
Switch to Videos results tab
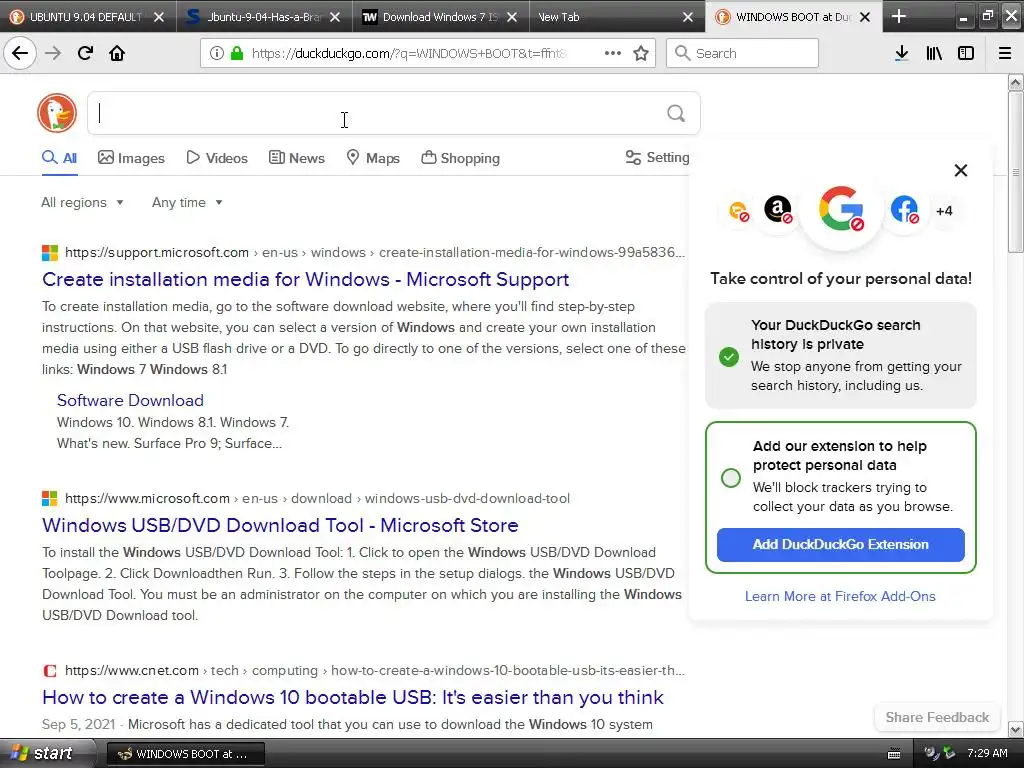(217, 158)
